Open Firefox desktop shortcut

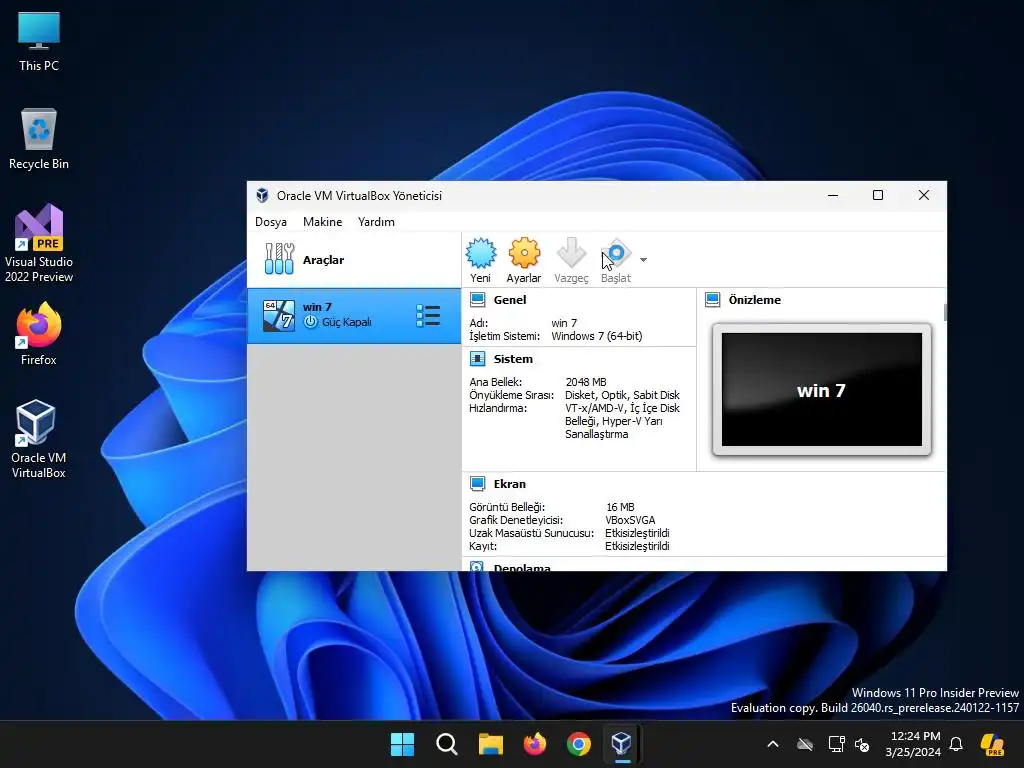coord(39,334)
